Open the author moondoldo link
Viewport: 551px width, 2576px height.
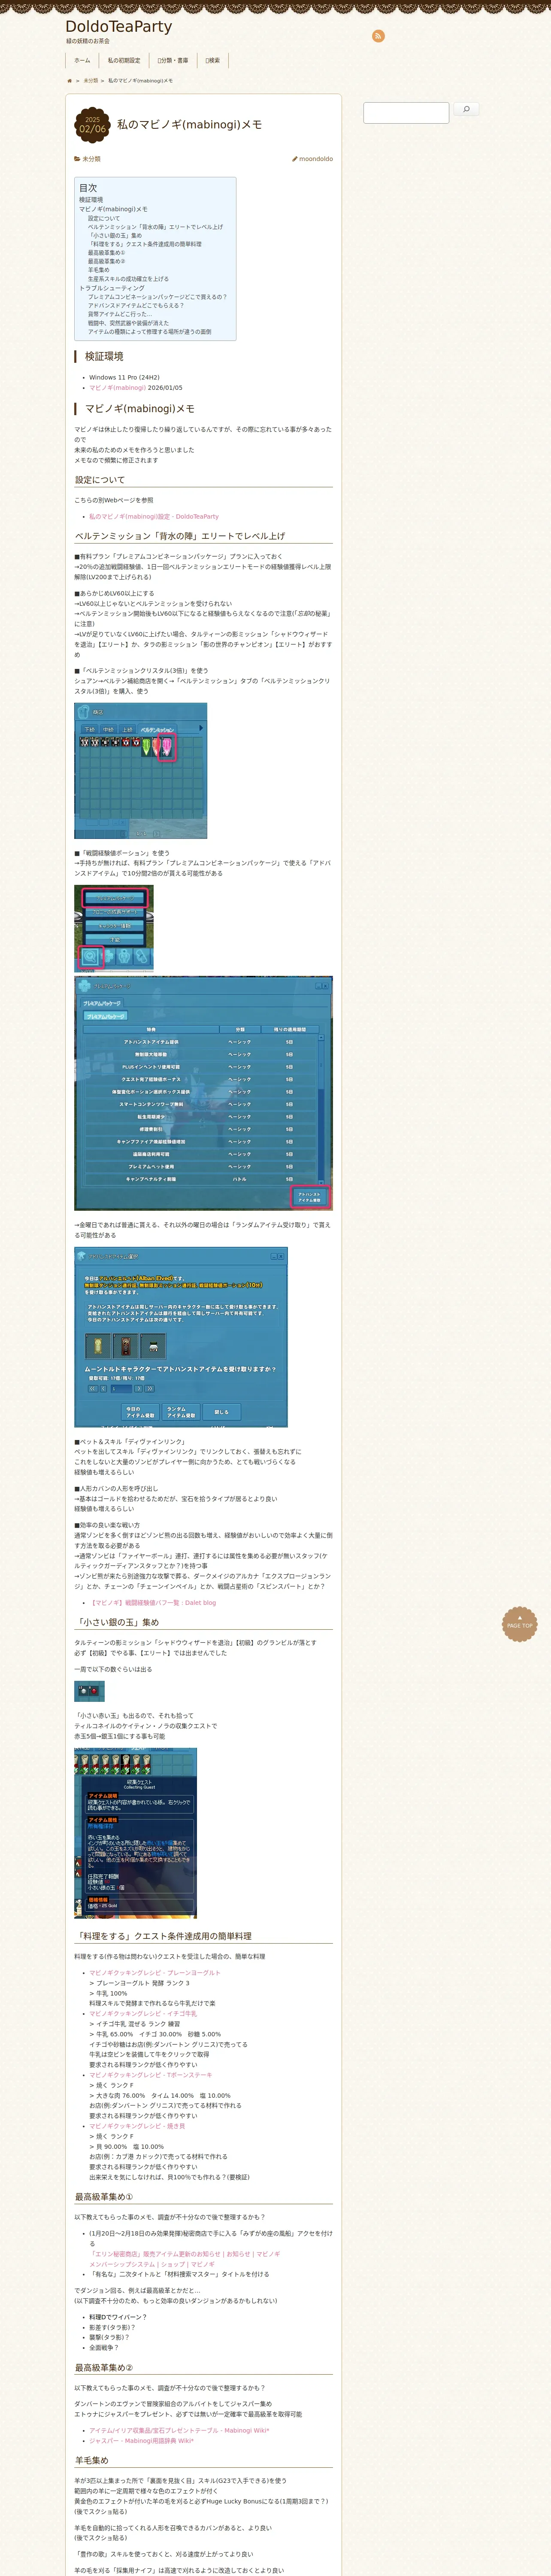(x=316, y=159)
